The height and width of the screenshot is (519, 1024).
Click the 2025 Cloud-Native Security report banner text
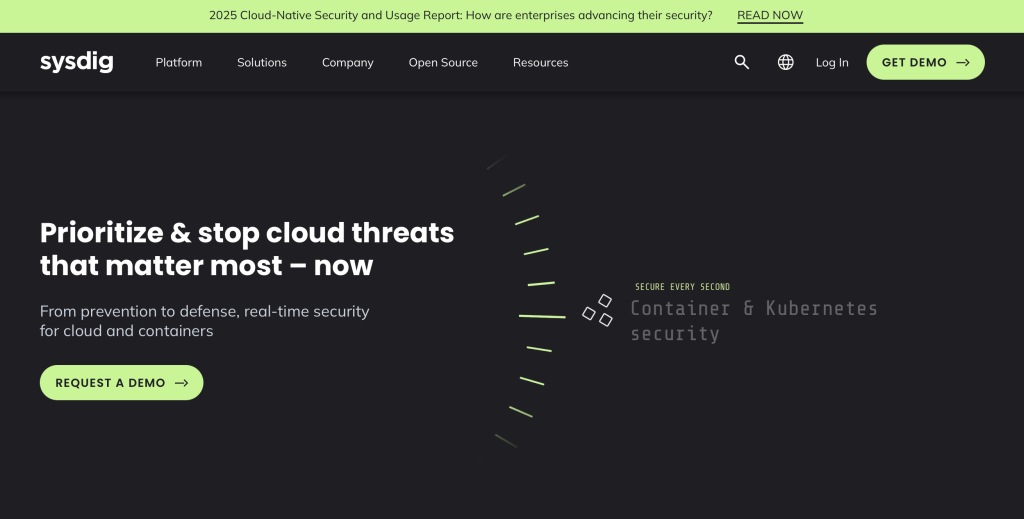(460, 15)
